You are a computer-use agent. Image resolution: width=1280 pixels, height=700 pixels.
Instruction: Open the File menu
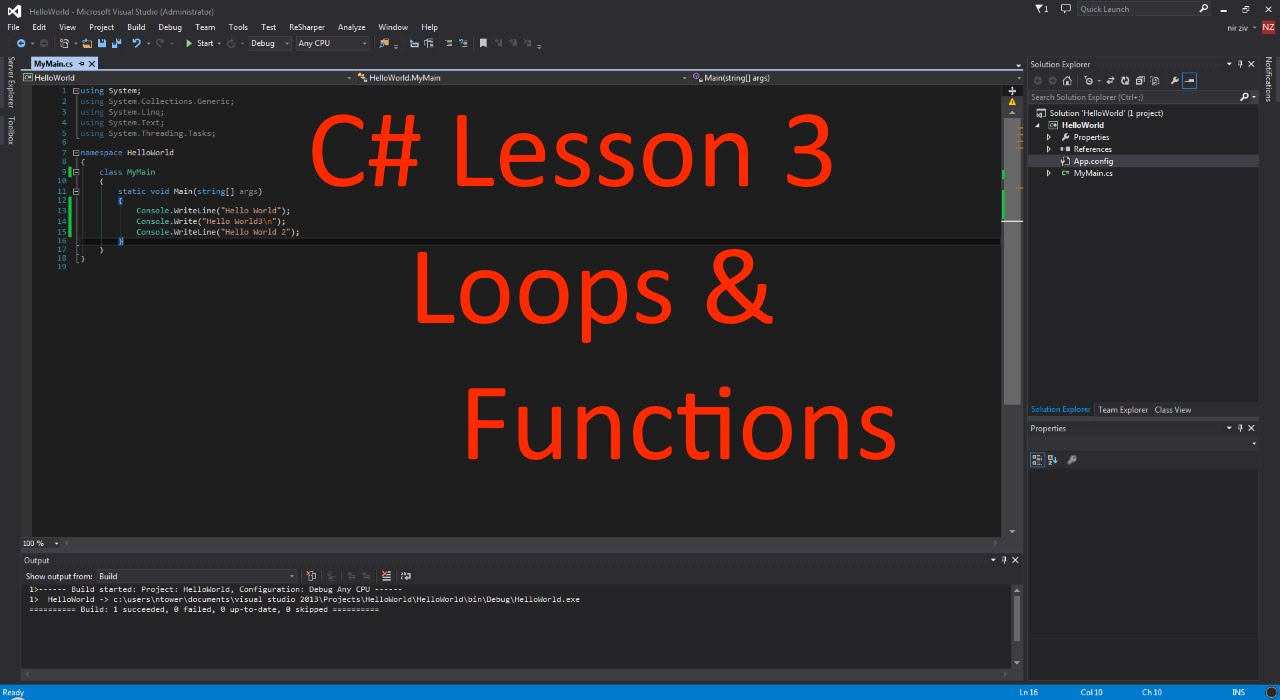tap(13, 27)
